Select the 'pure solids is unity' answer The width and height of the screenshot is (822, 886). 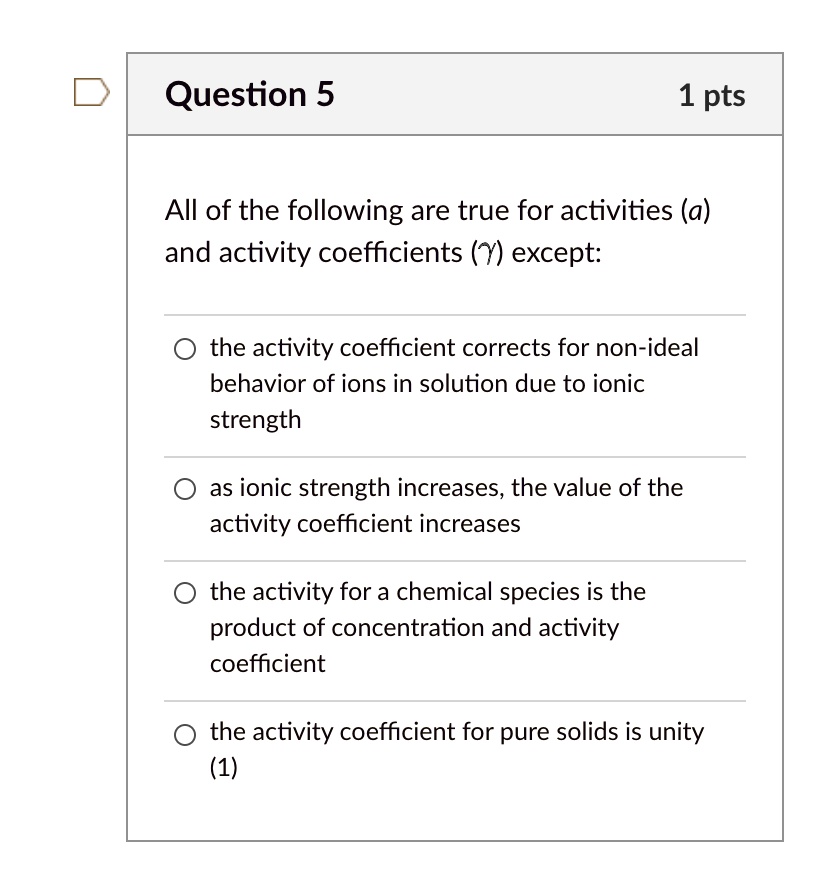click(185, 733)
